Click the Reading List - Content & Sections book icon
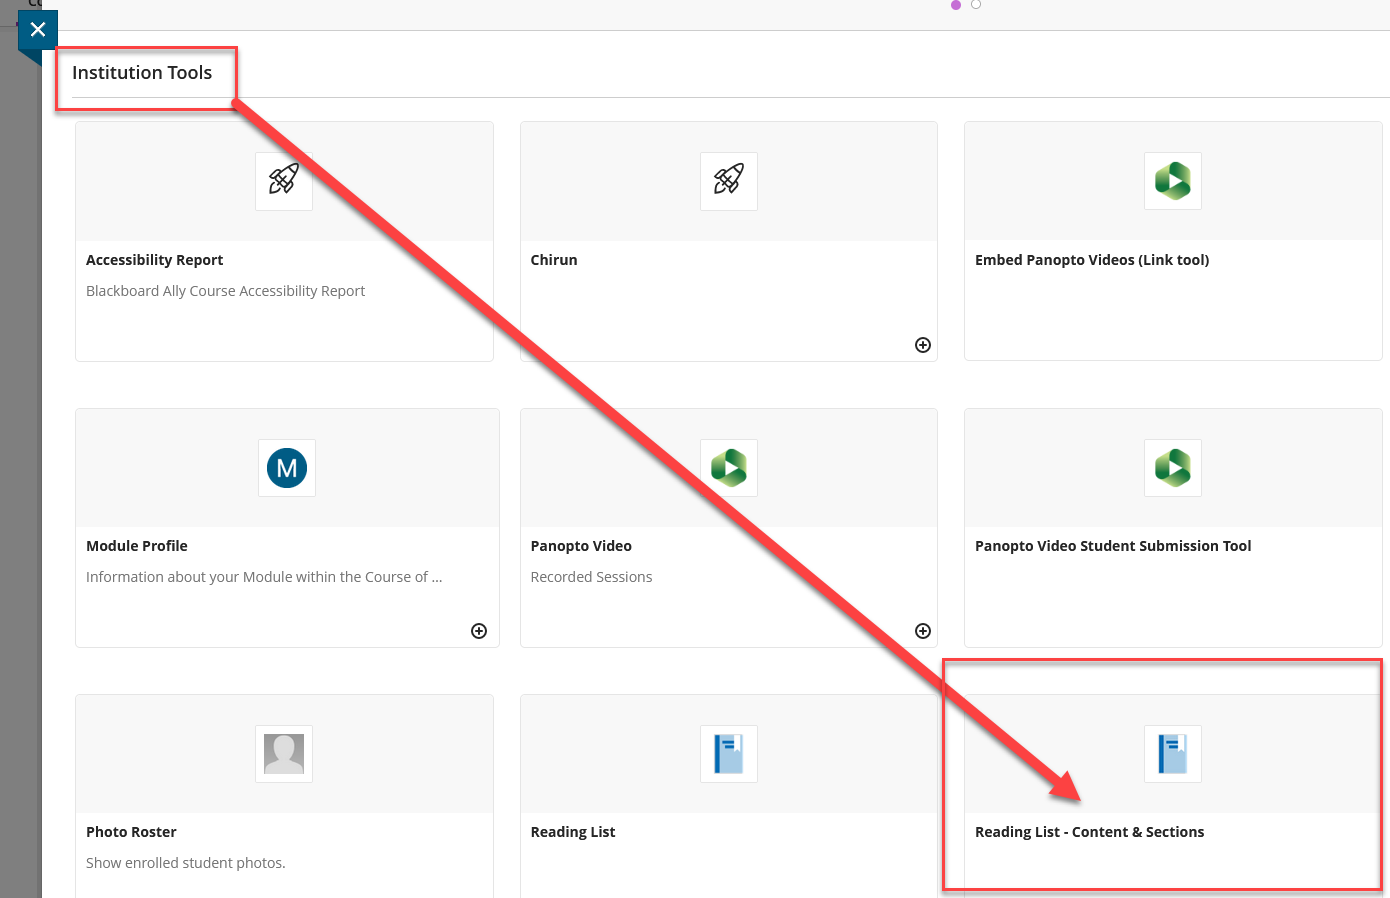 1172,754
